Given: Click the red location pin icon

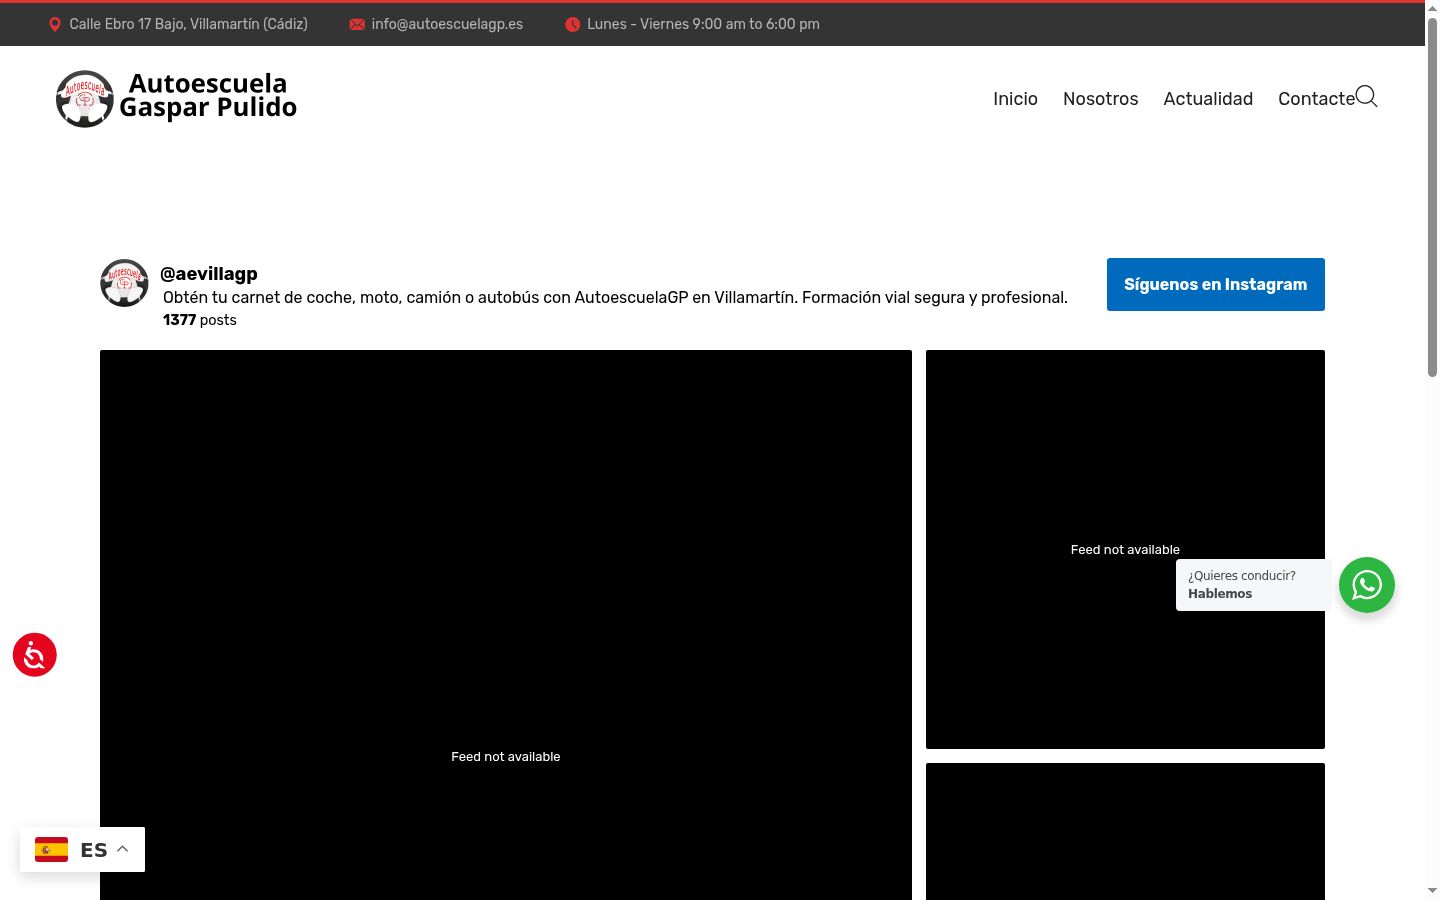Looking at the screenshot, I should coord(55,25).
